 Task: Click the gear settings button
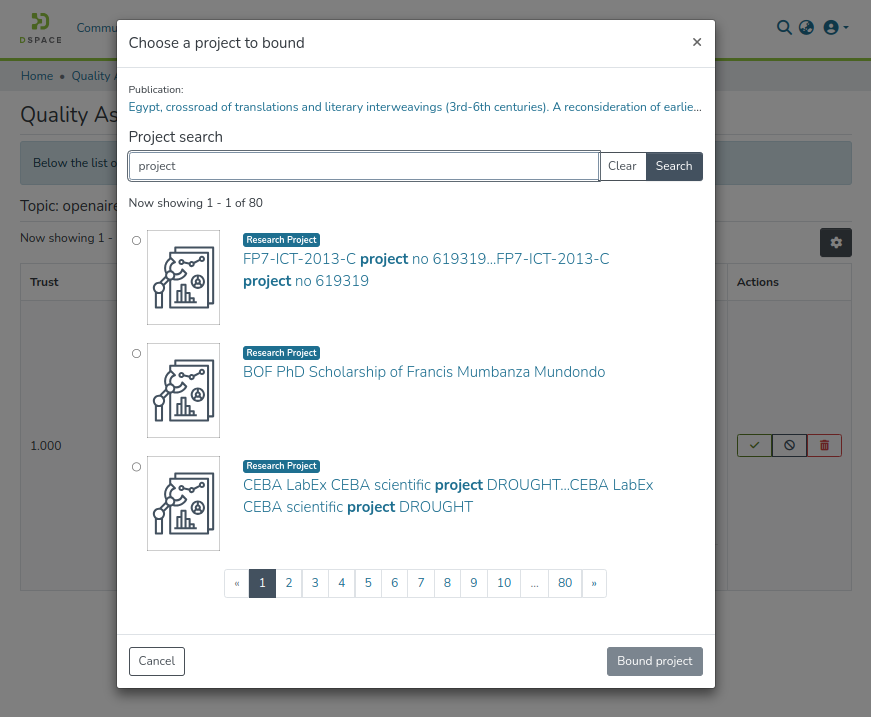point(836,243)
